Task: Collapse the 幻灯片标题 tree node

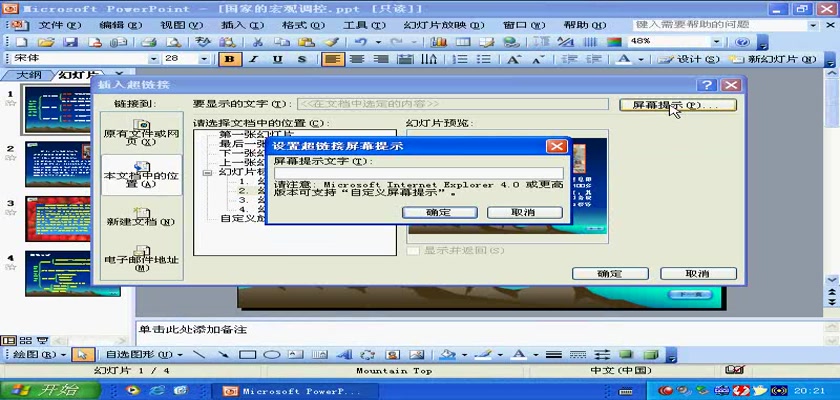Action: coord(207,172)
